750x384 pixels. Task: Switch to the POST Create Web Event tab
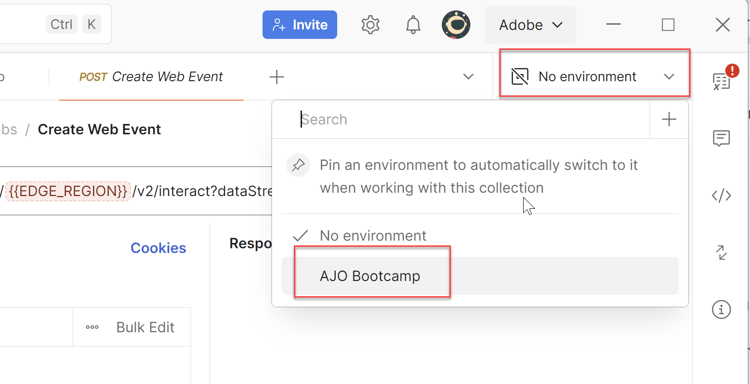pyautogui.click(x=151, y=77)
